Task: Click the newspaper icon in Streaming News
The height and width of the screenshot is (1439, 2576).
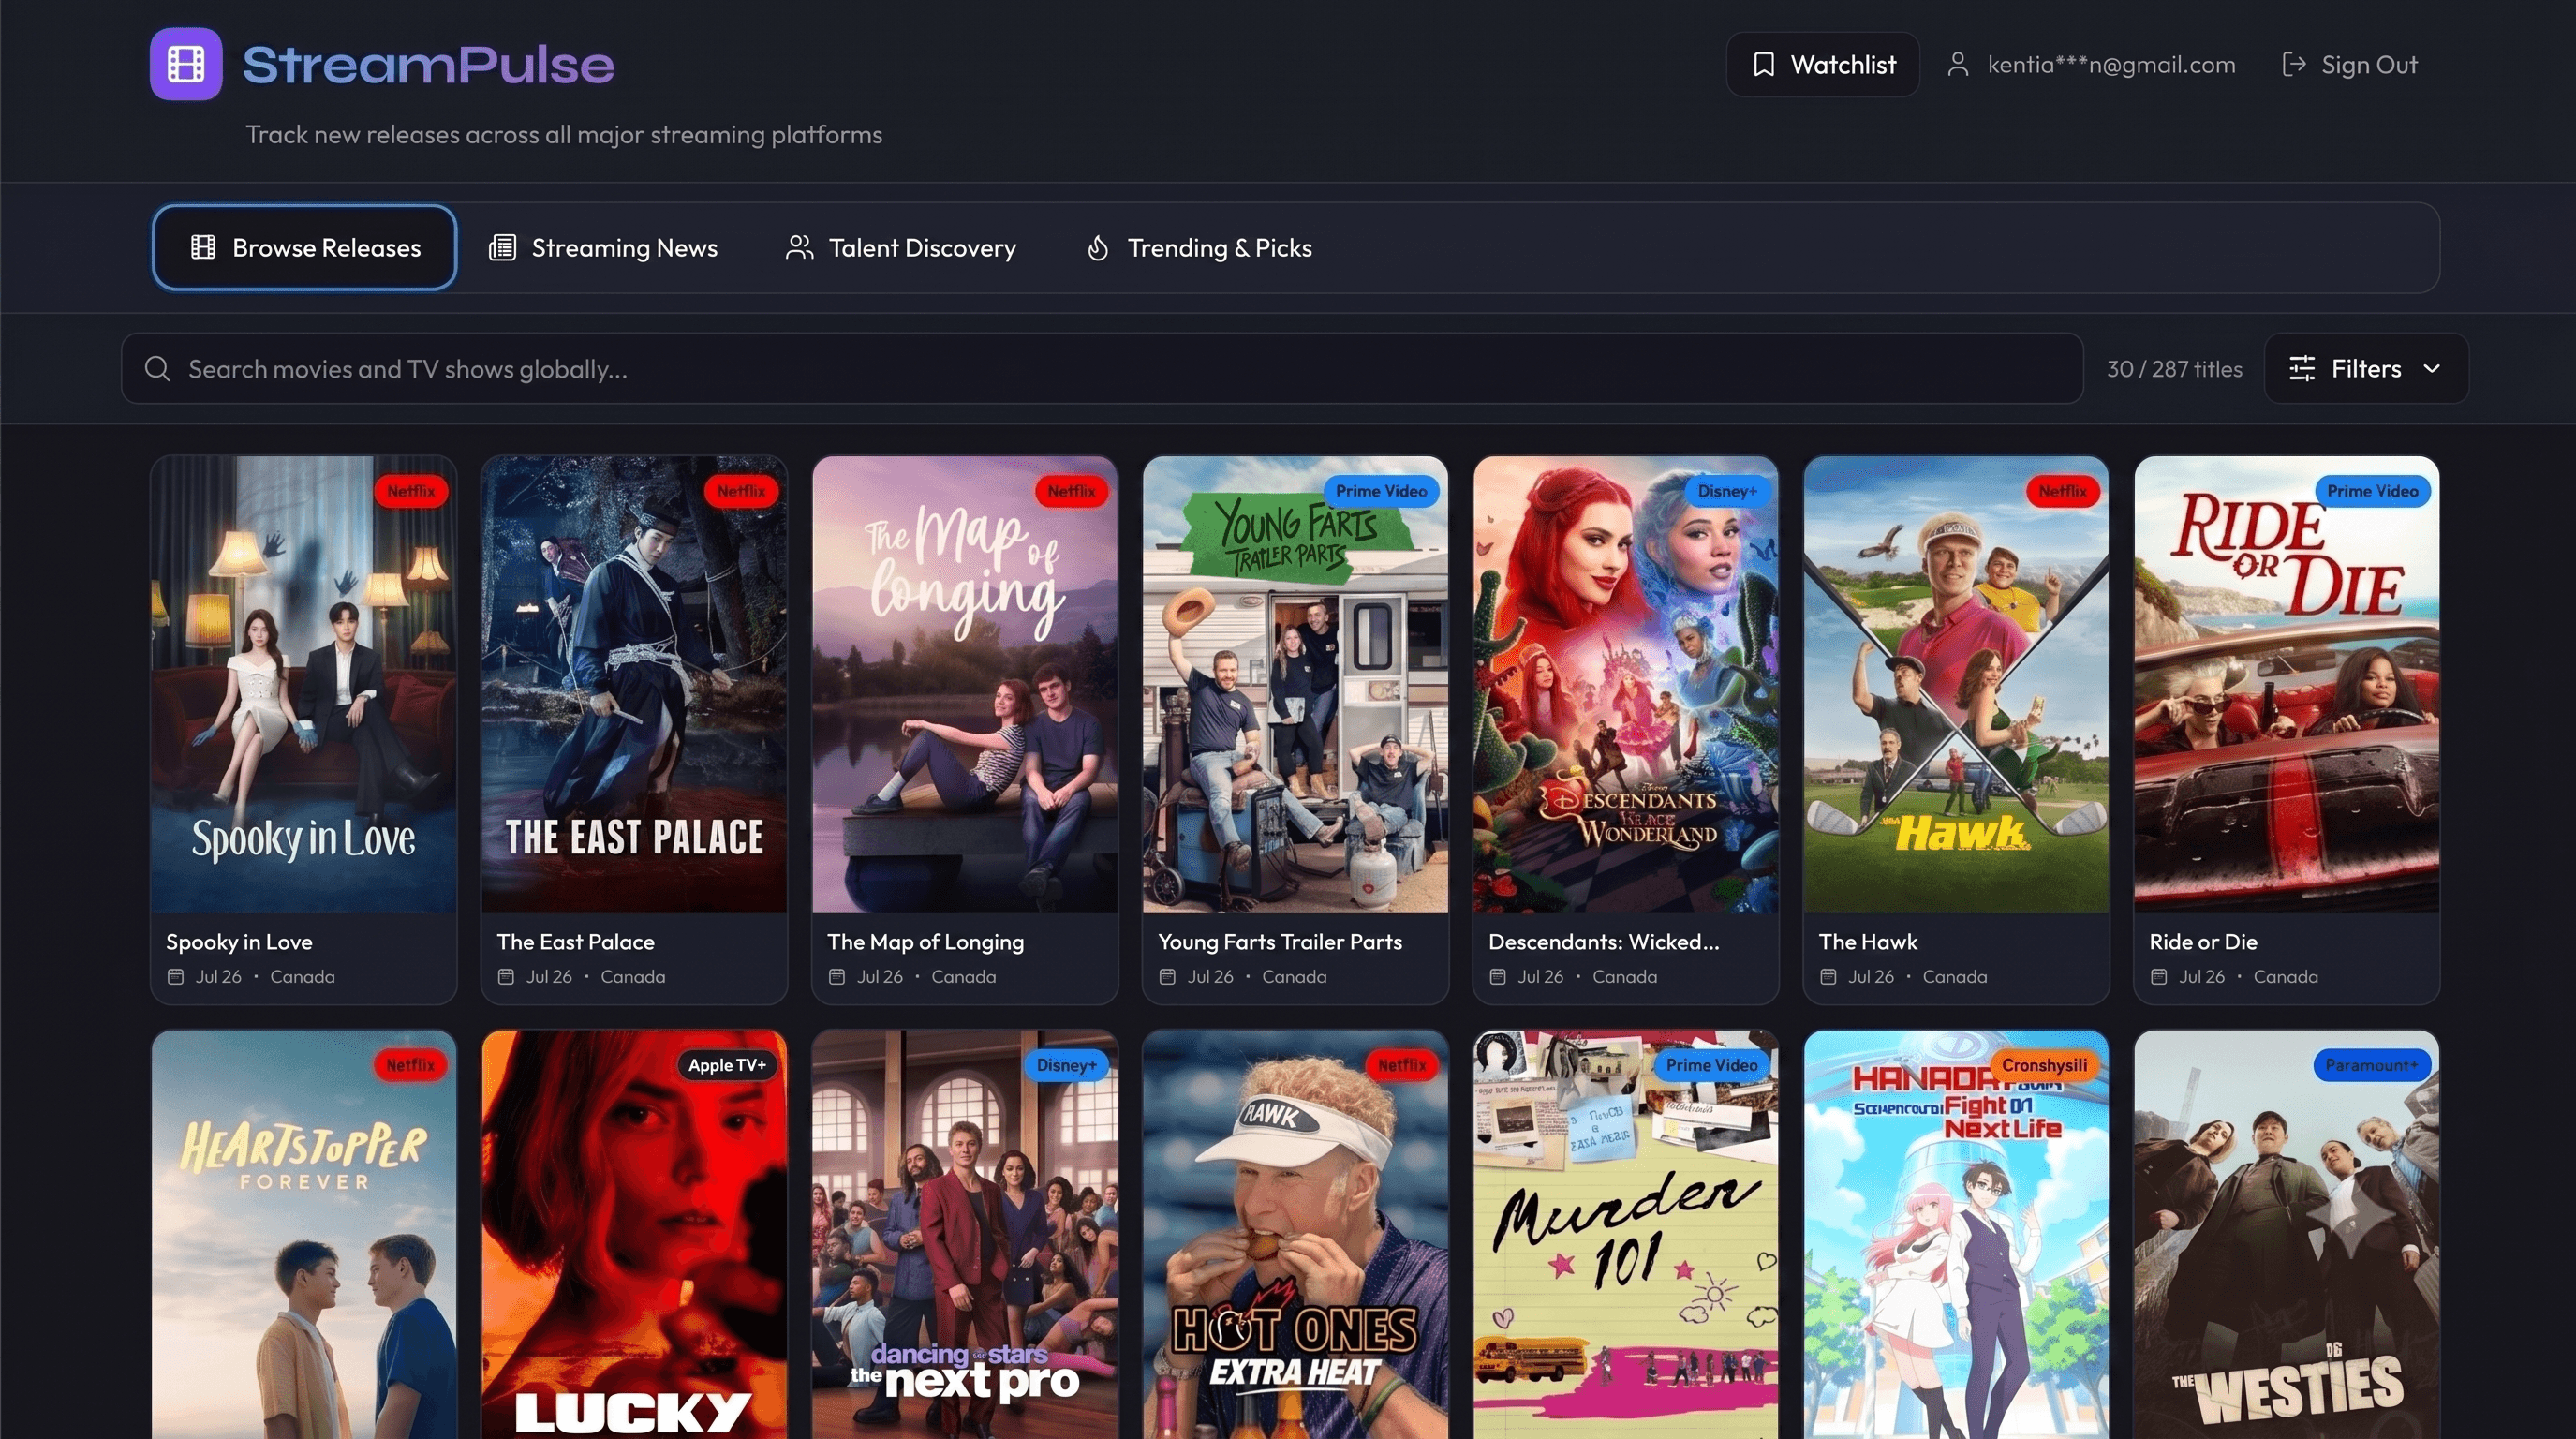Action: (502, 247)
